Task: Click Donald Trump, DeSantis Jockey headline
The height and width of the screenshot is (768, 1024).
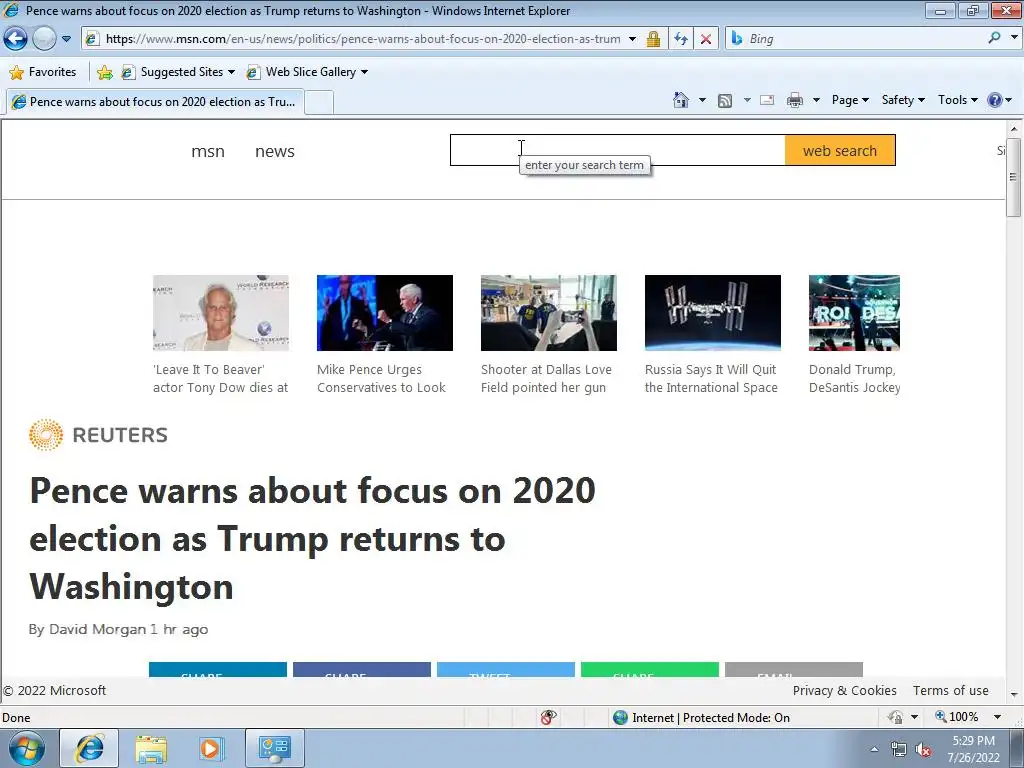Action: tap(854, 379)
